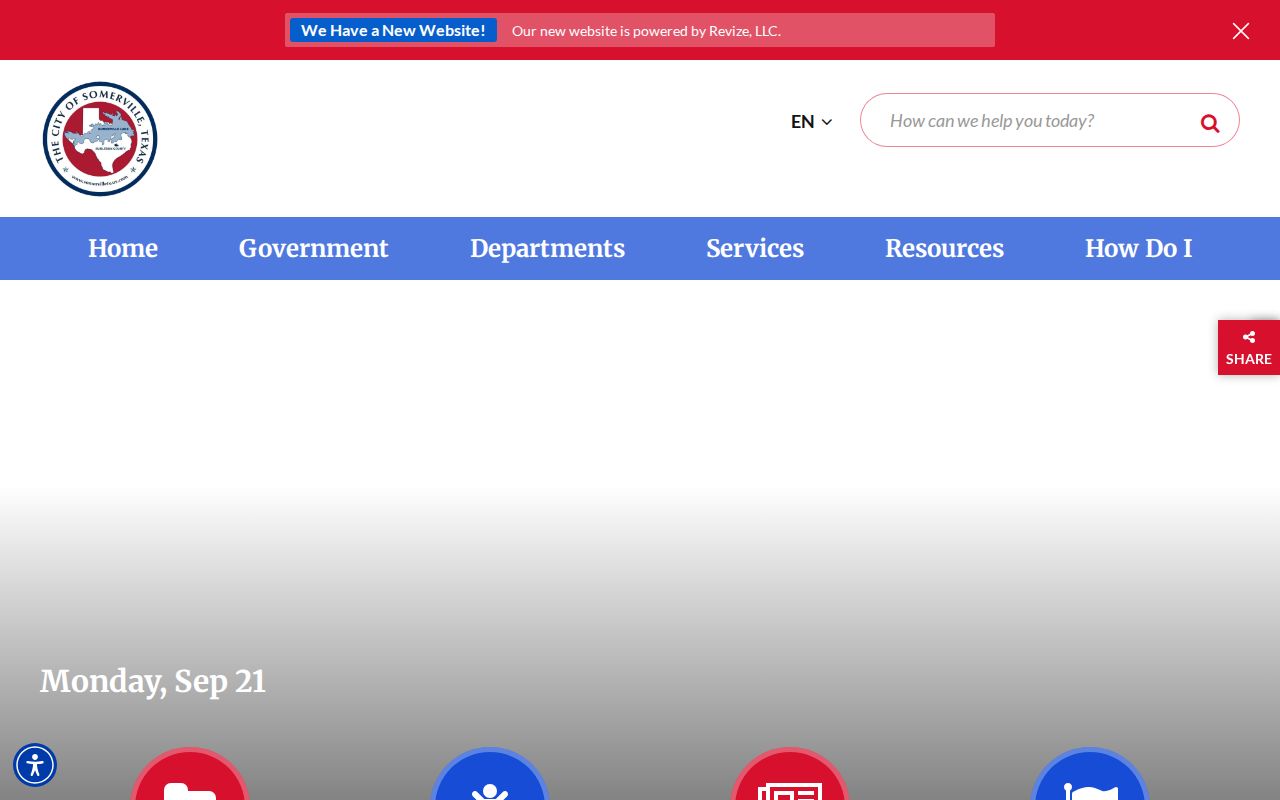Open the Government menu
Viewport: 1280px width, 800px height.
click(x=314, y=248)
